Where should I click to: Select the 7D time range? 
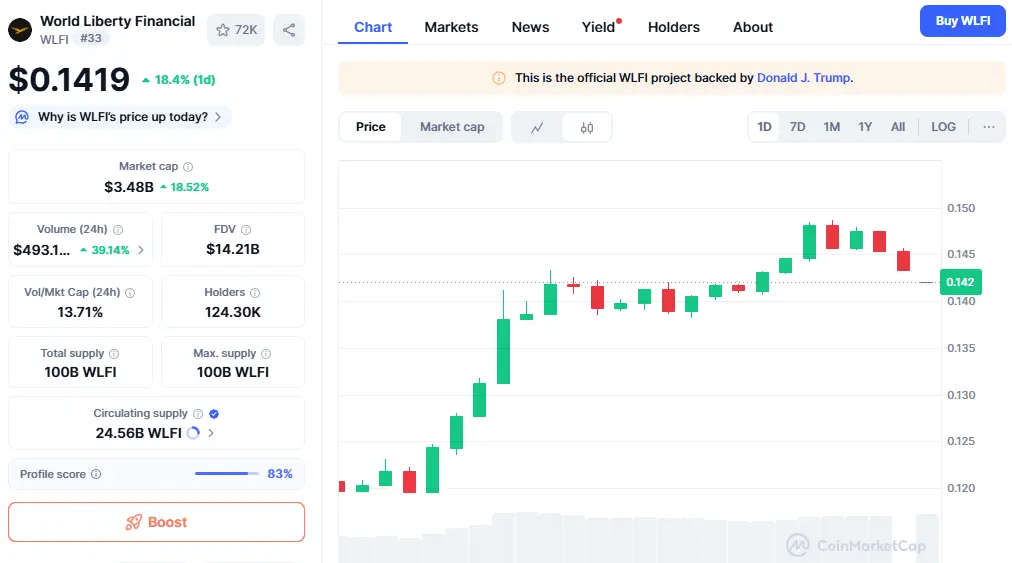797,127
